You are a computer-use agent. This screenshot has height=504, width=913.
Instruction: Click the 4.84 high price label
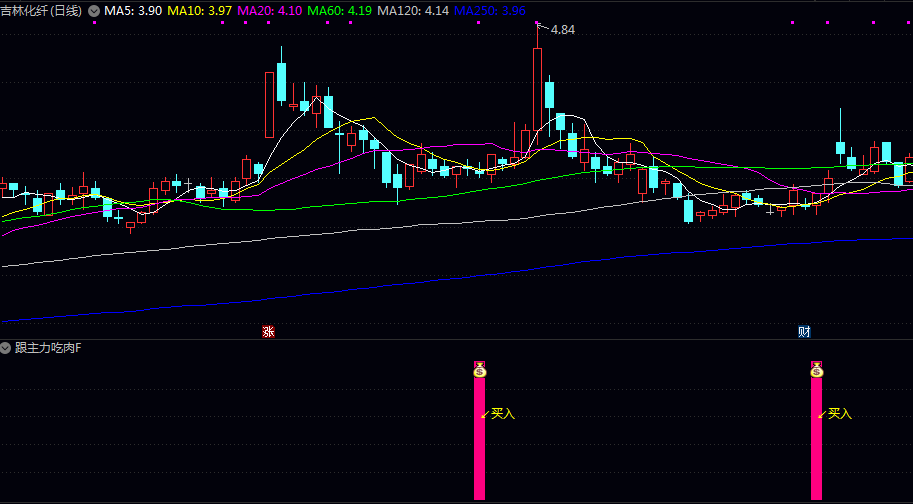click(562, 30)
